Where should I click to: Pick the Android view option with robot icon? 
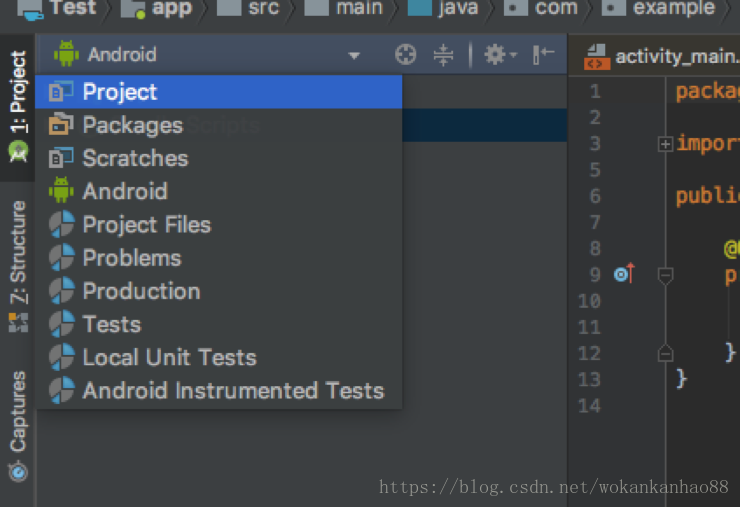click(219, 191)
